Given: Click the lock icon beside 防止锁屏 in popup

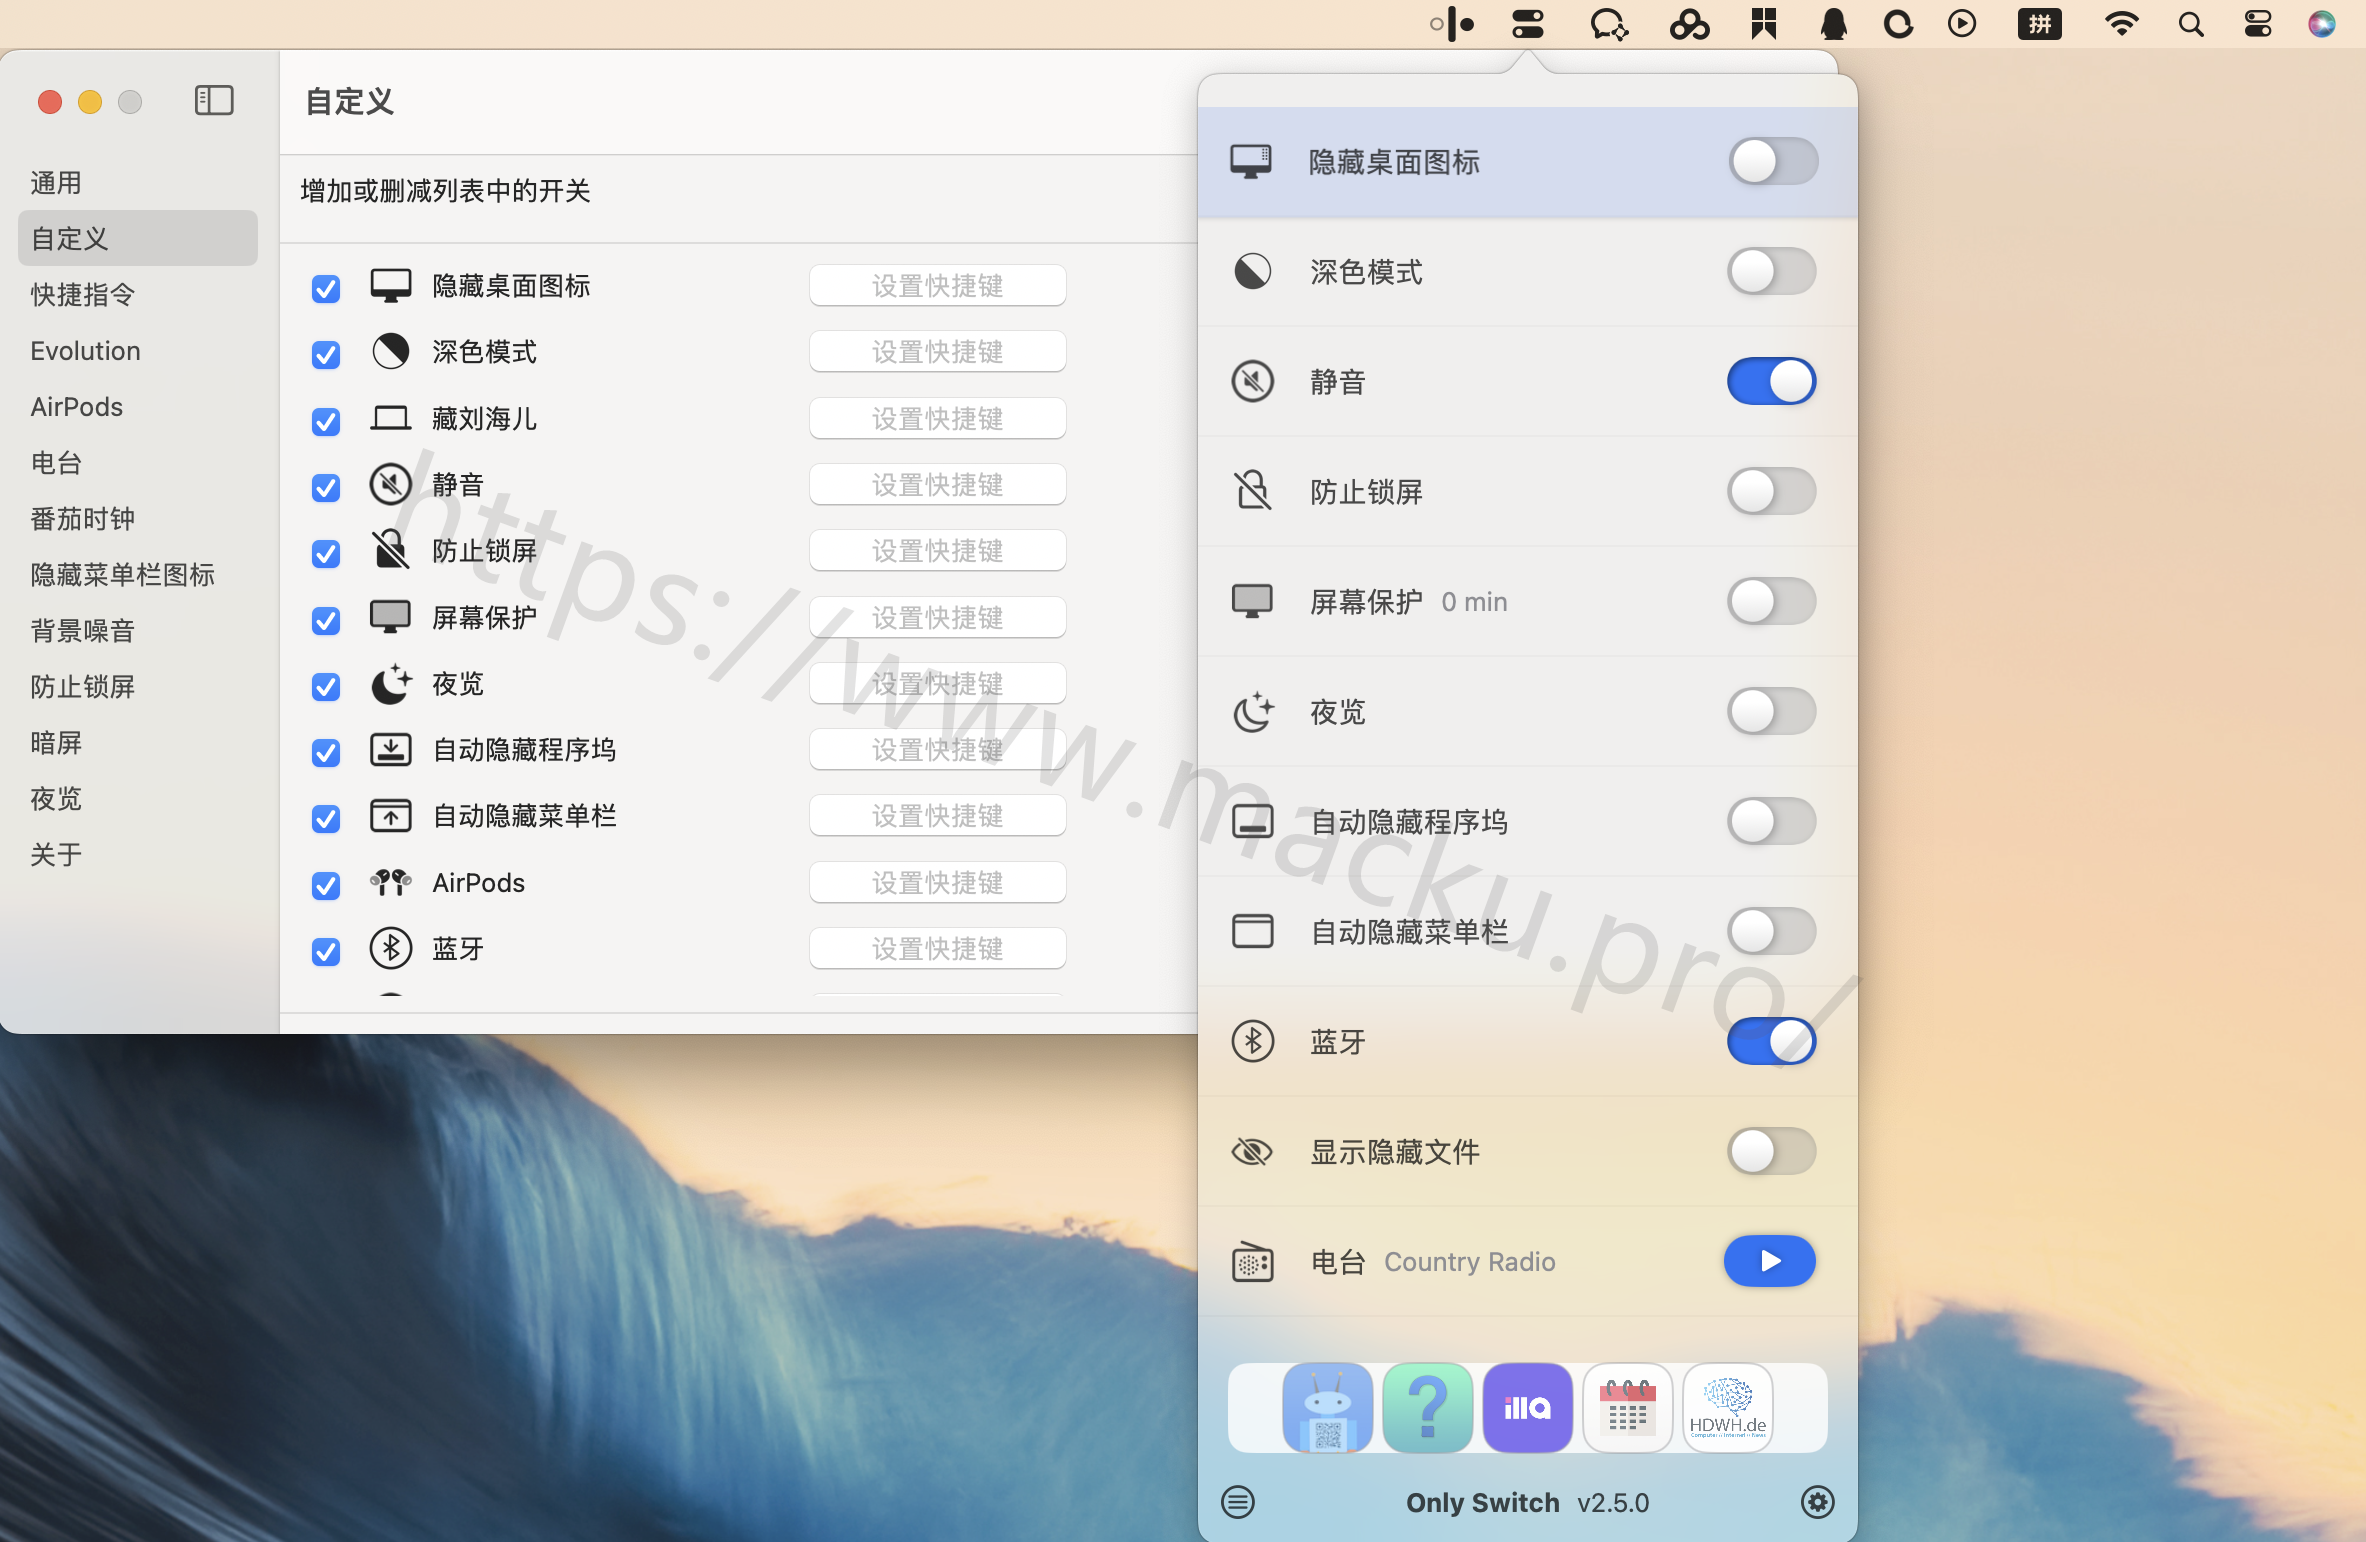Looking at the screenshot, I should pos(1252,491).
